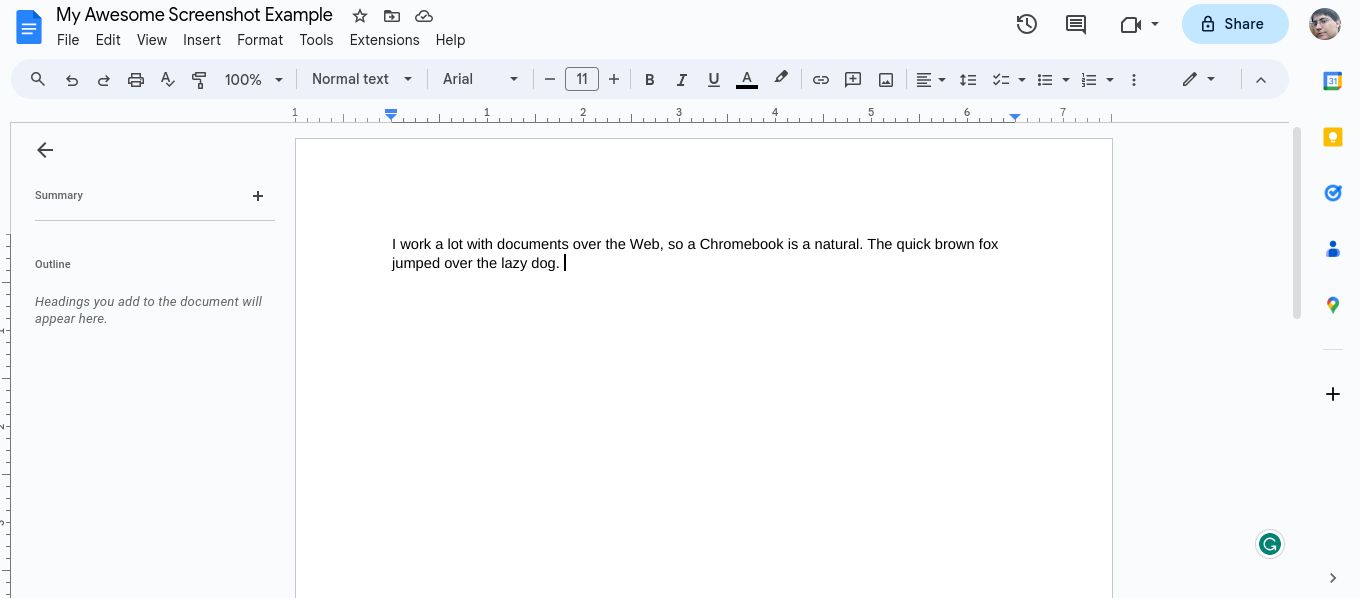Image resolution: width=1360 pixels, height=598 pixels.
Task: Open the Grammarly icon in the document
Action: coord(1270,544)
